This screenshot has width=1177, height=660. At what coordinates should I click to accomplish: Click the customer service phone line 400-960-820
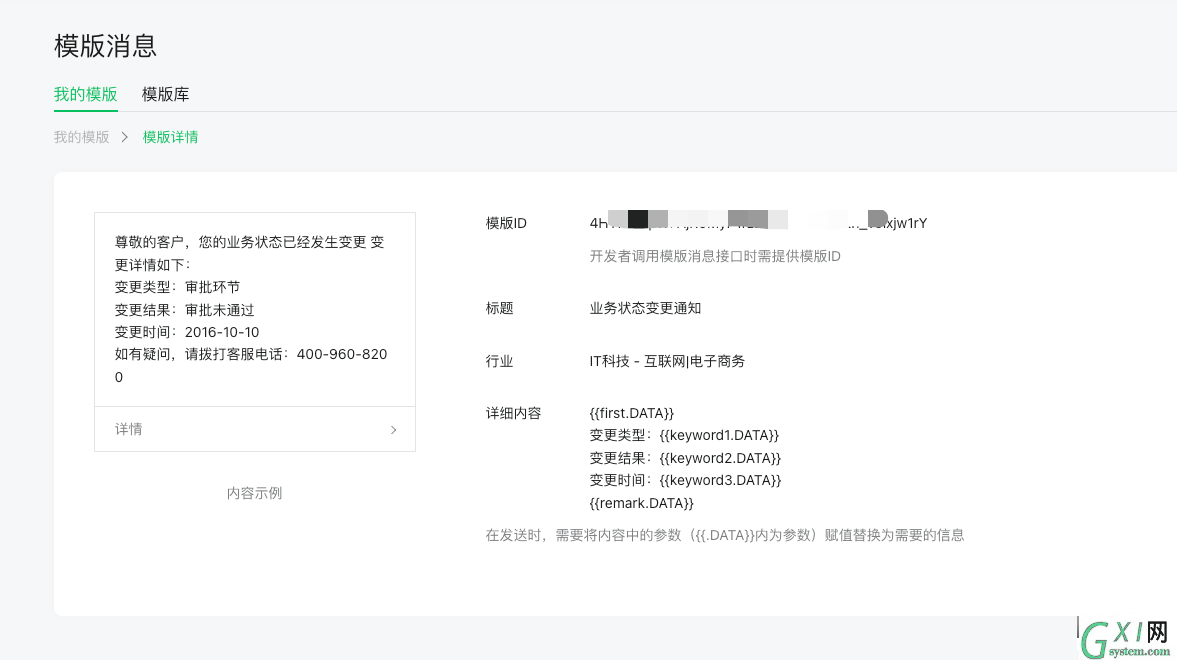pos(251,366)
